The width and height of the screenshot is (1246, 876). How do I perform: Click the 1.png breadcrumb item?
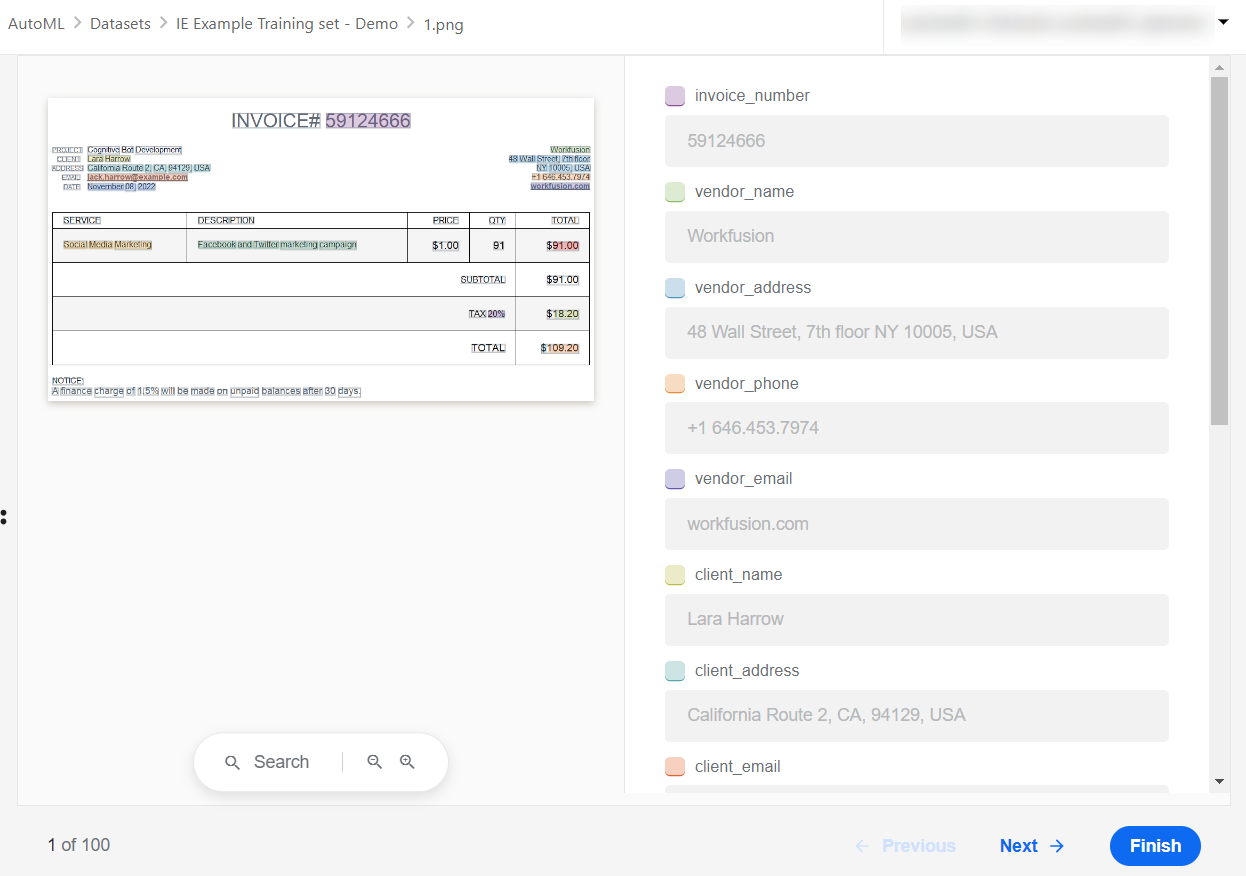[x=443, y=24]
